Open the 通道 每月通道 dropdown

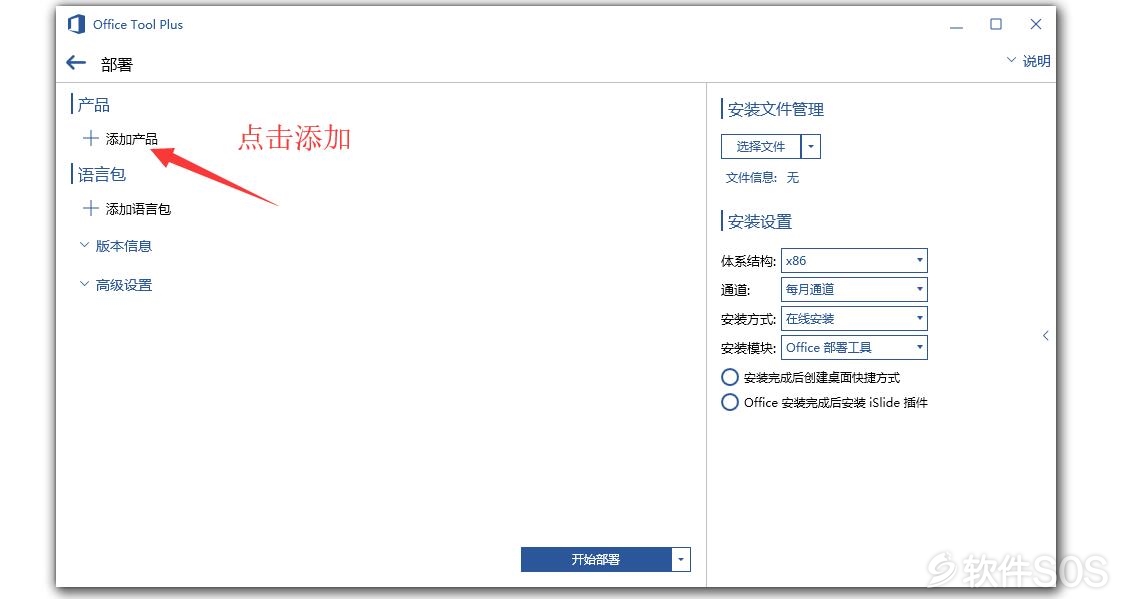point(854,289)
